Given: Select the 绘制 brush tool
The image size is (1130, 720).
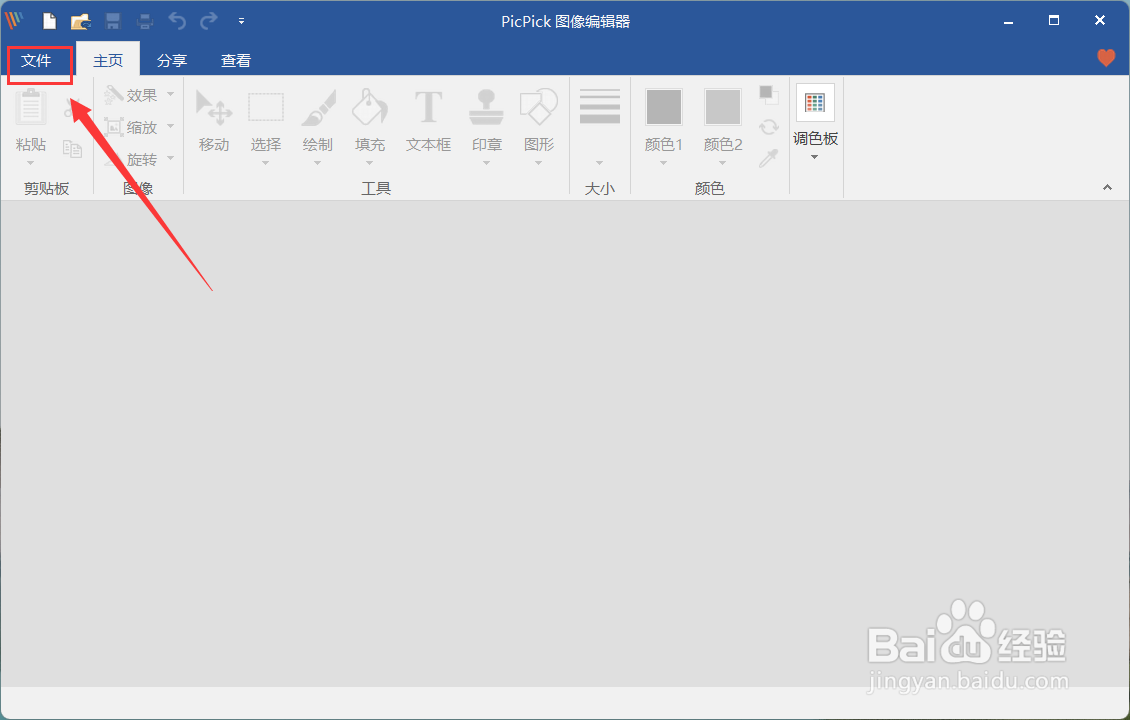Looking at the screenshot, I should (318, 120).
